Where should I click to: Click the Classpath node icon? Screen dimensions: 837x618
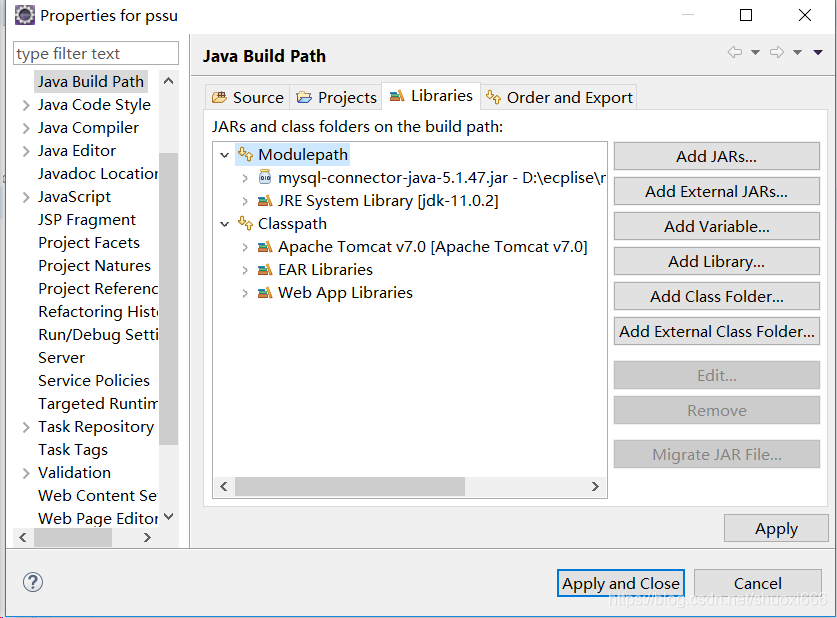pyautogui.click(x=245, y=223)
